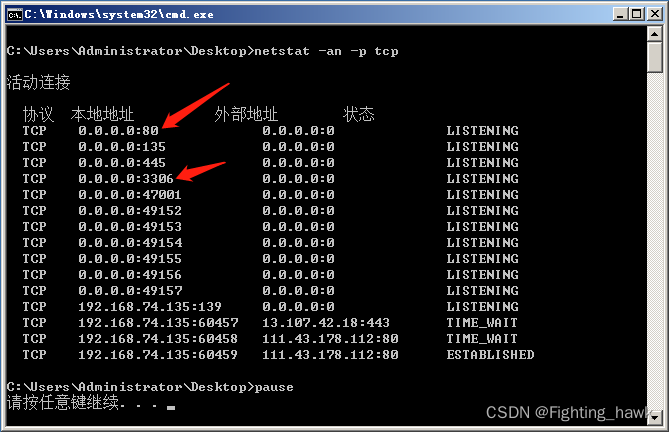
Task: Click the column header 外部地址
Action: click(x=246, y=114)
